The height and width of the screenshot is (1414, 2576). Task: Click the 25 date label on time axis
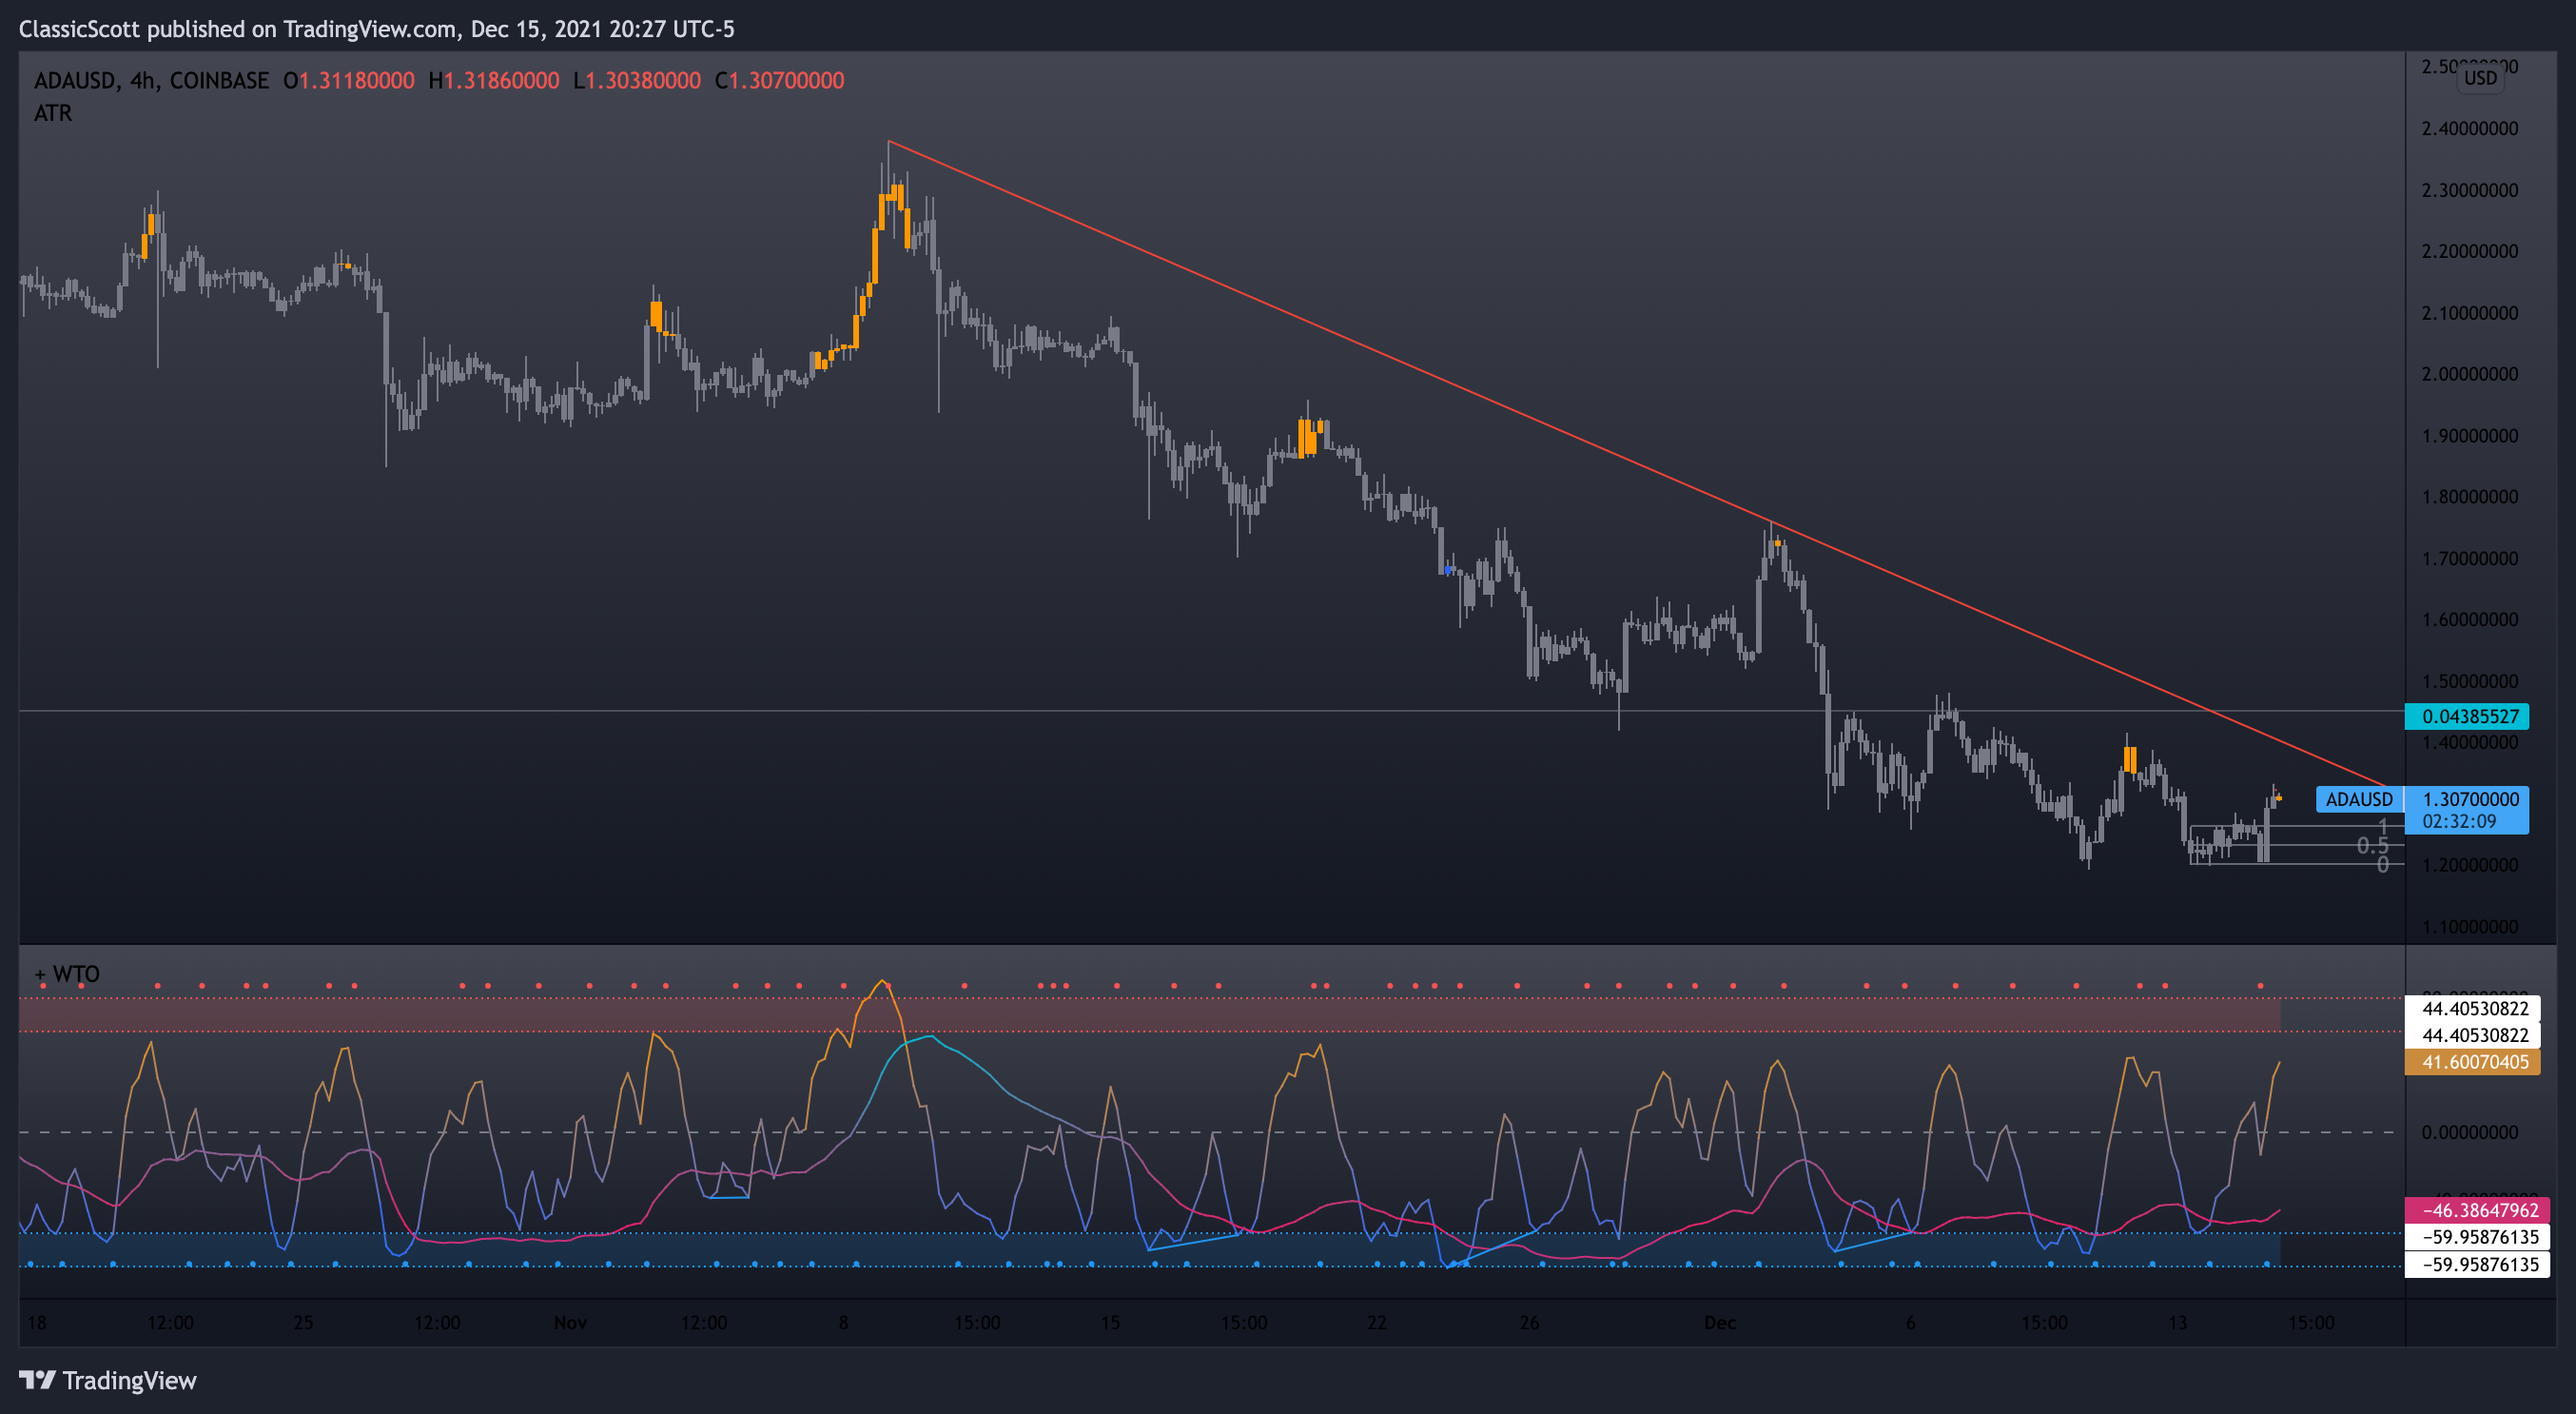click(303, 1322)
